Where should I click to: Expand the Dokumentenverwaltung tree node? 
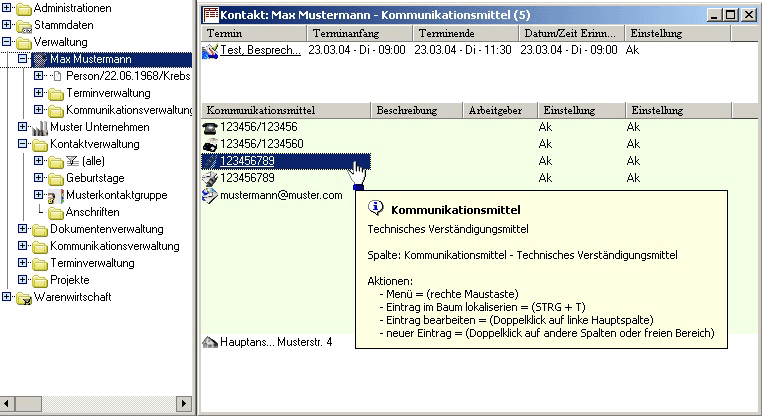click(x=23, y=229)
